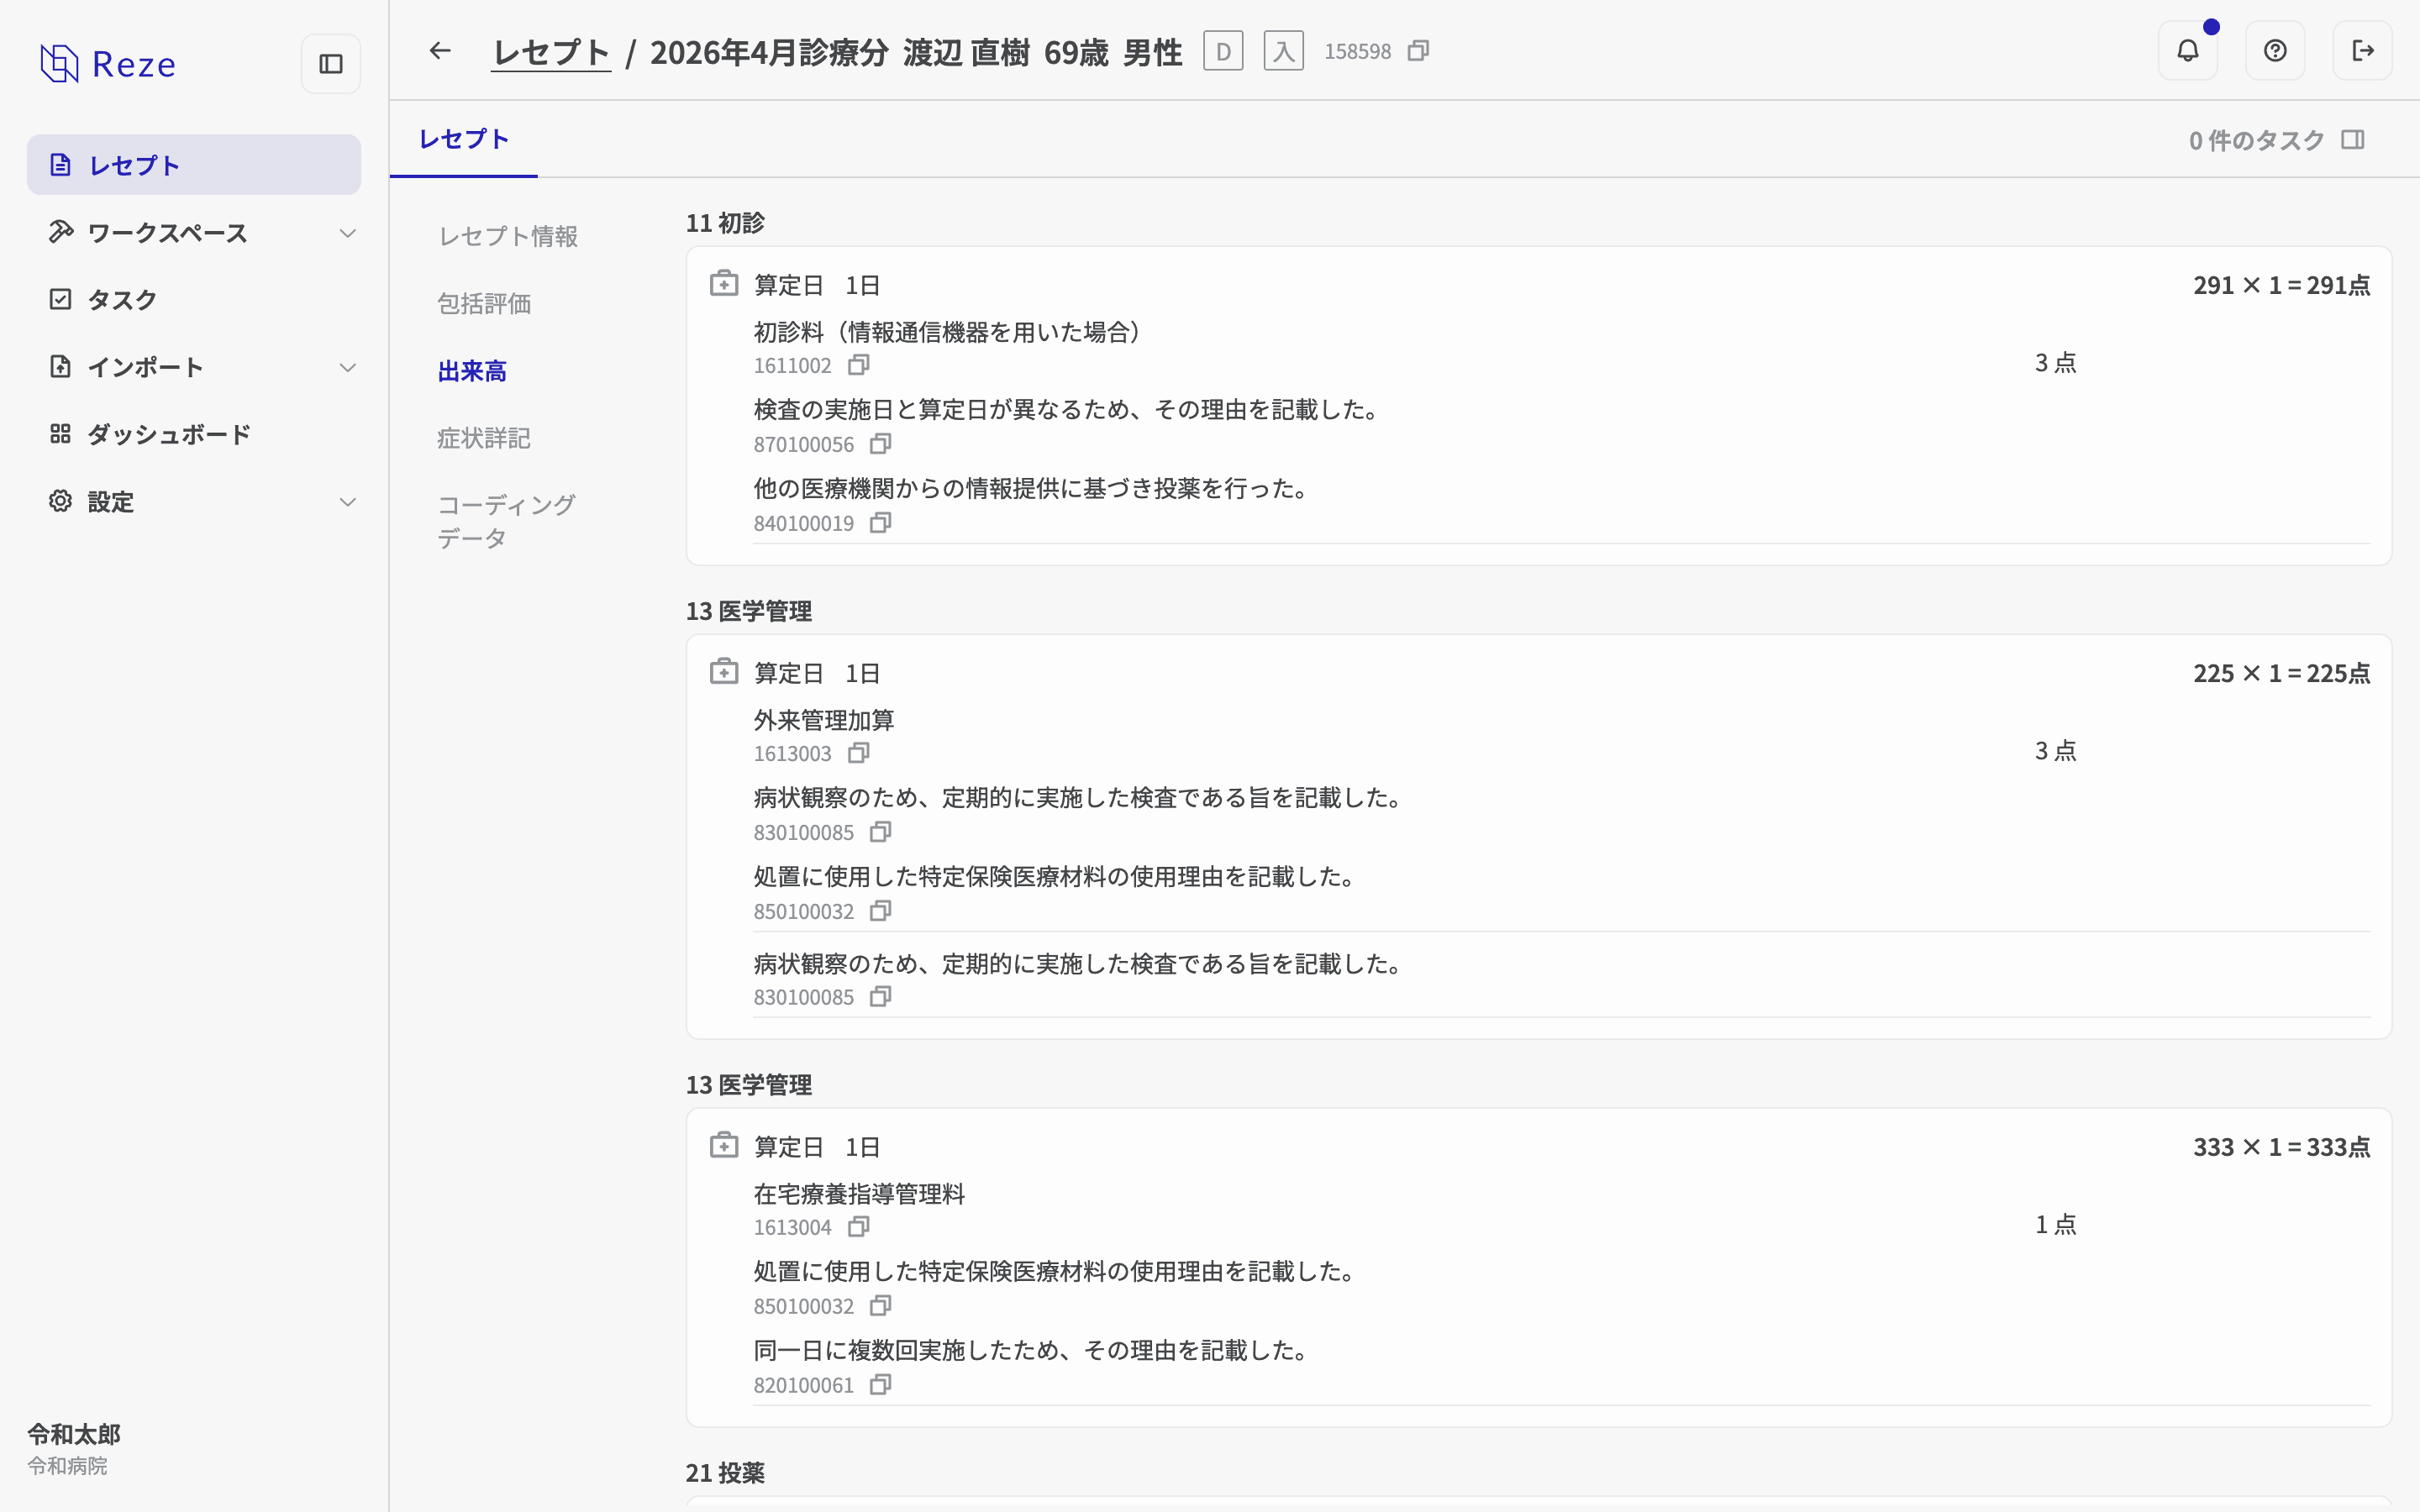Click 在宅療養指導管理料 item text
Screen dimensions: 2420x1512
point(859,1194)
